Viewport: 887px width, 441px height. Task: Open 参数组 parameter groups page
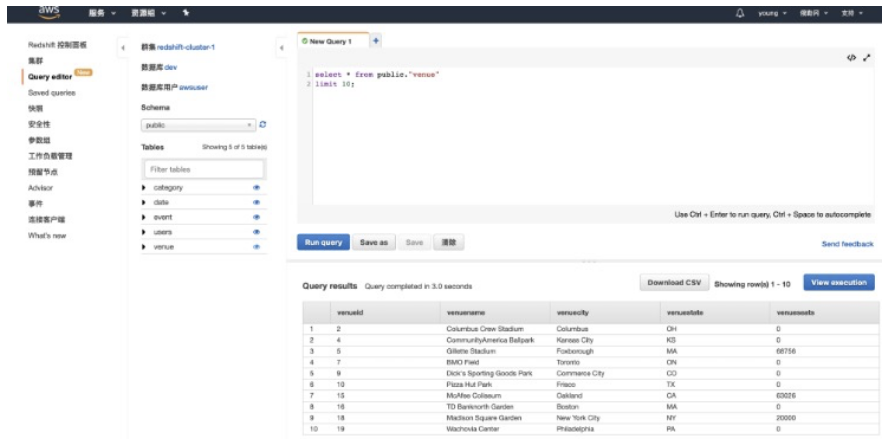click(x=39, y=140)
